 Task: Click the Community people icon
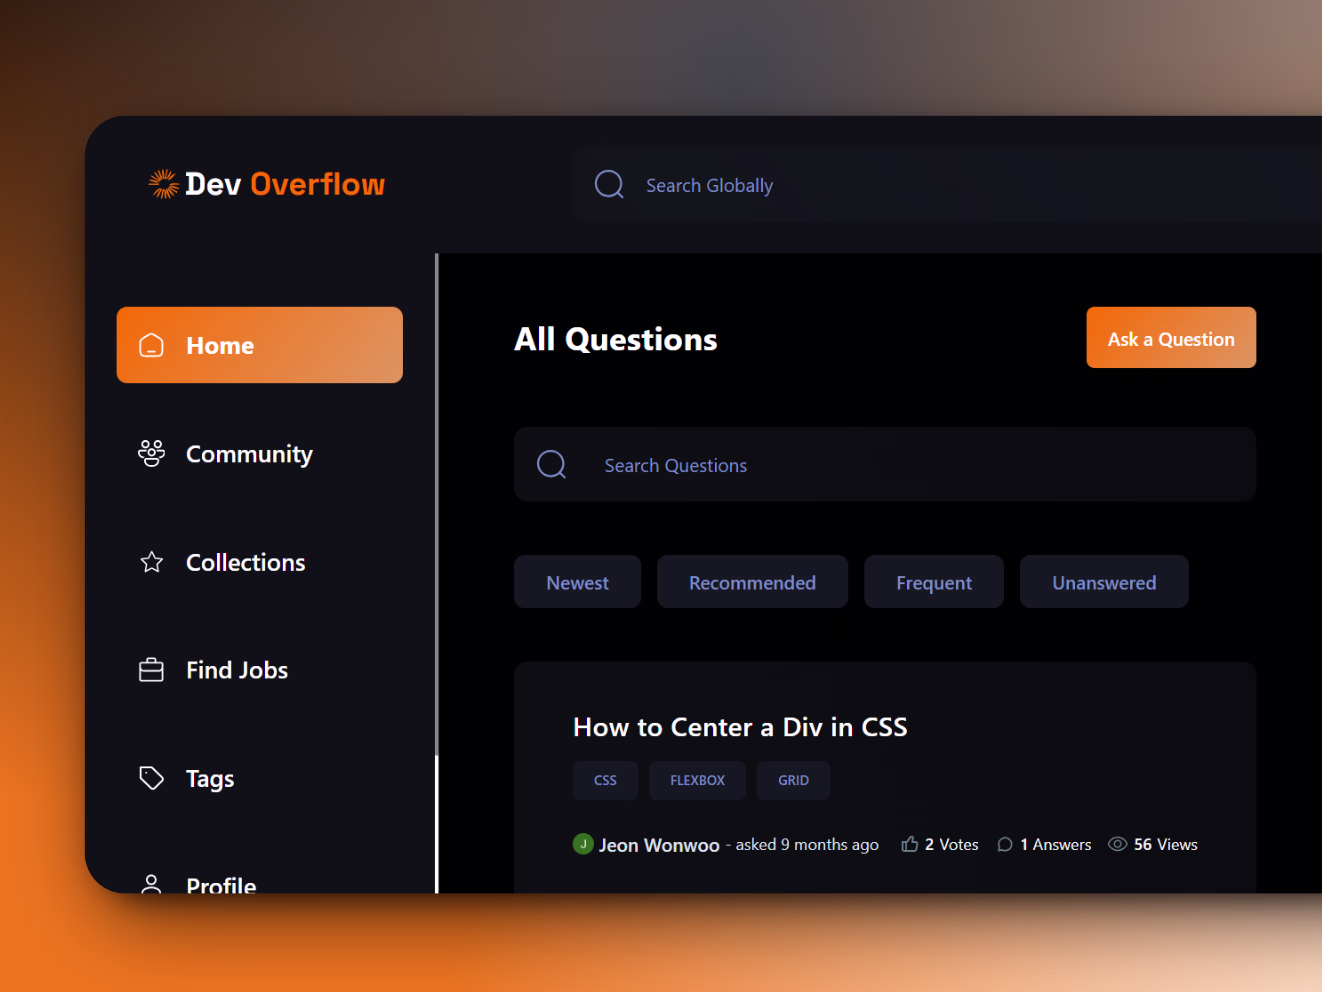151,453
